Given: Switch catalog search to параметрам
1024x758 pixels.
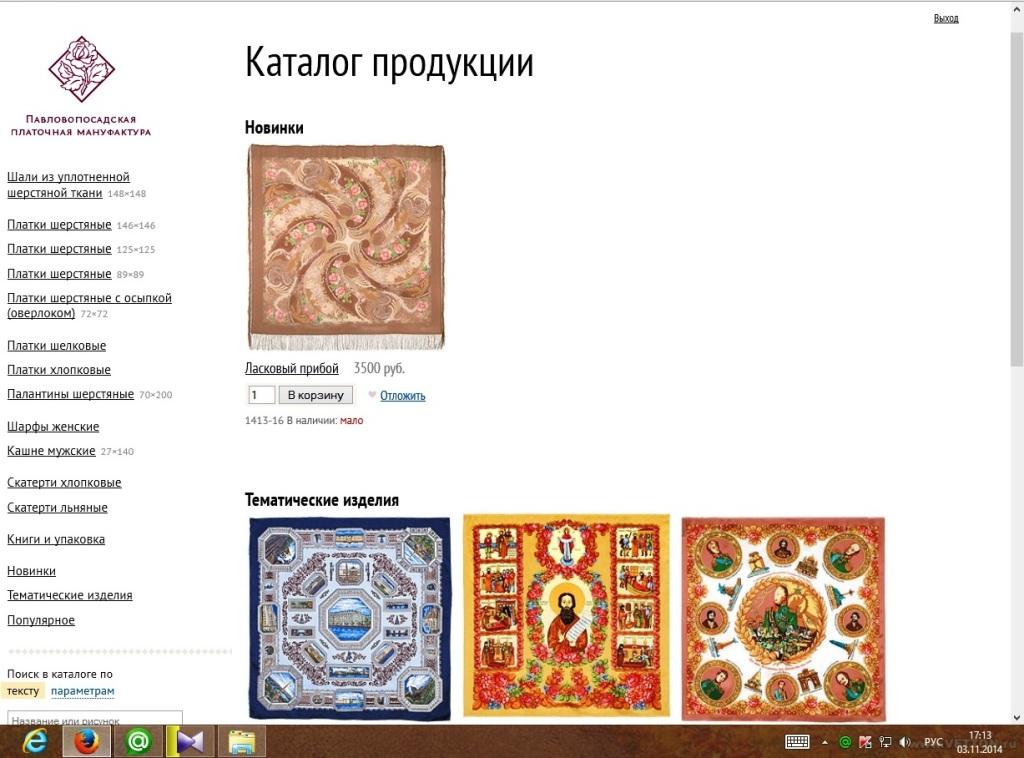Looking at the screenshot, I should tap(82, 691).
